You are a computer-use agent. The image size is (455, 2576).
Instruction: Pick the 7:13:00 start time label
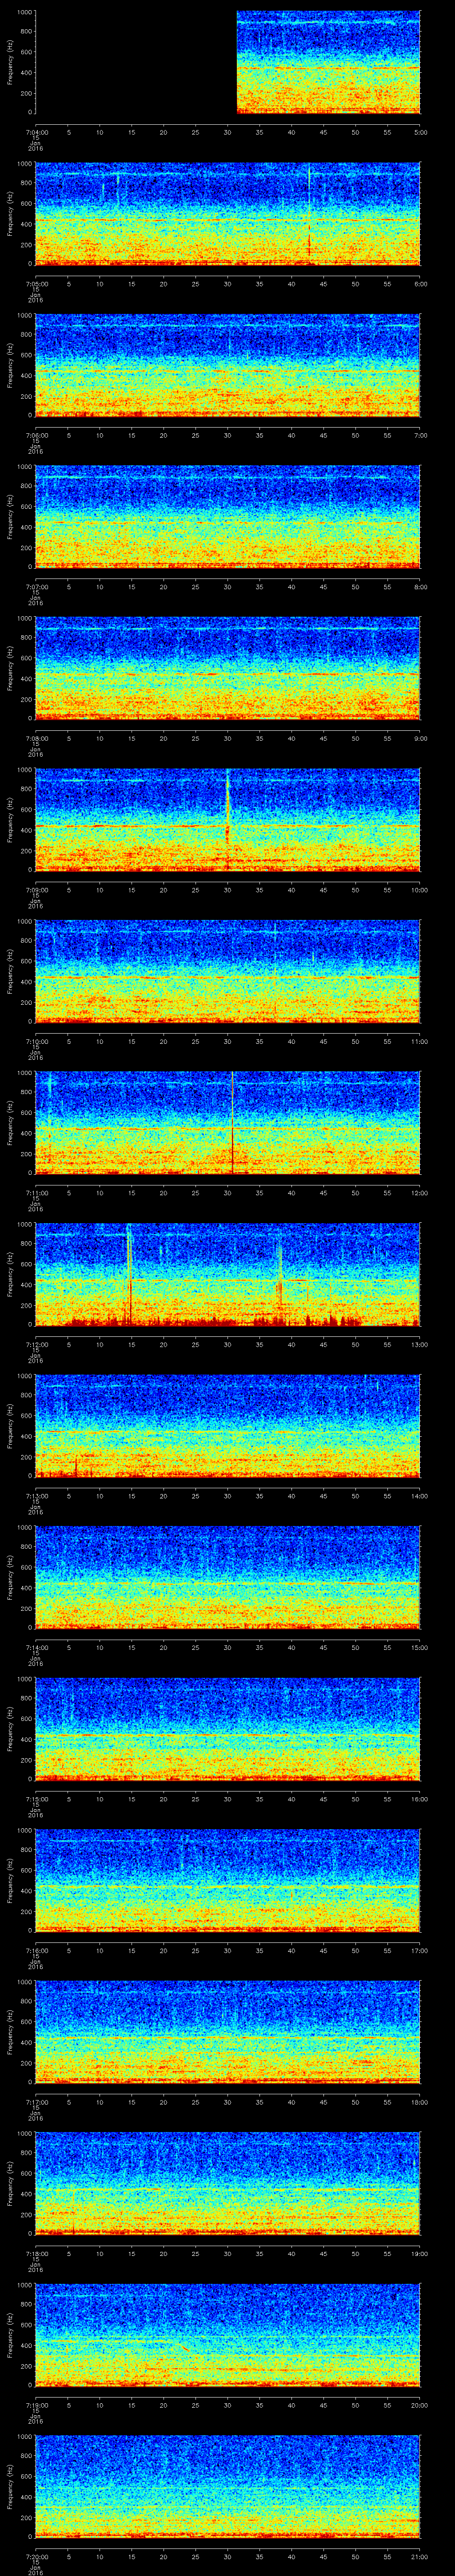point(36,1496)
